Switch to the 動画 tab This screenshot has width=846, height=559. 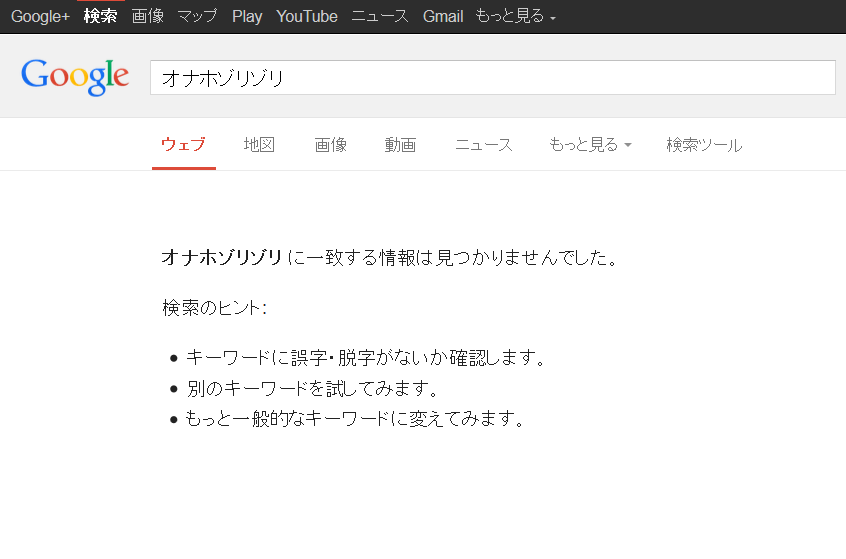[x=400, y=145]
